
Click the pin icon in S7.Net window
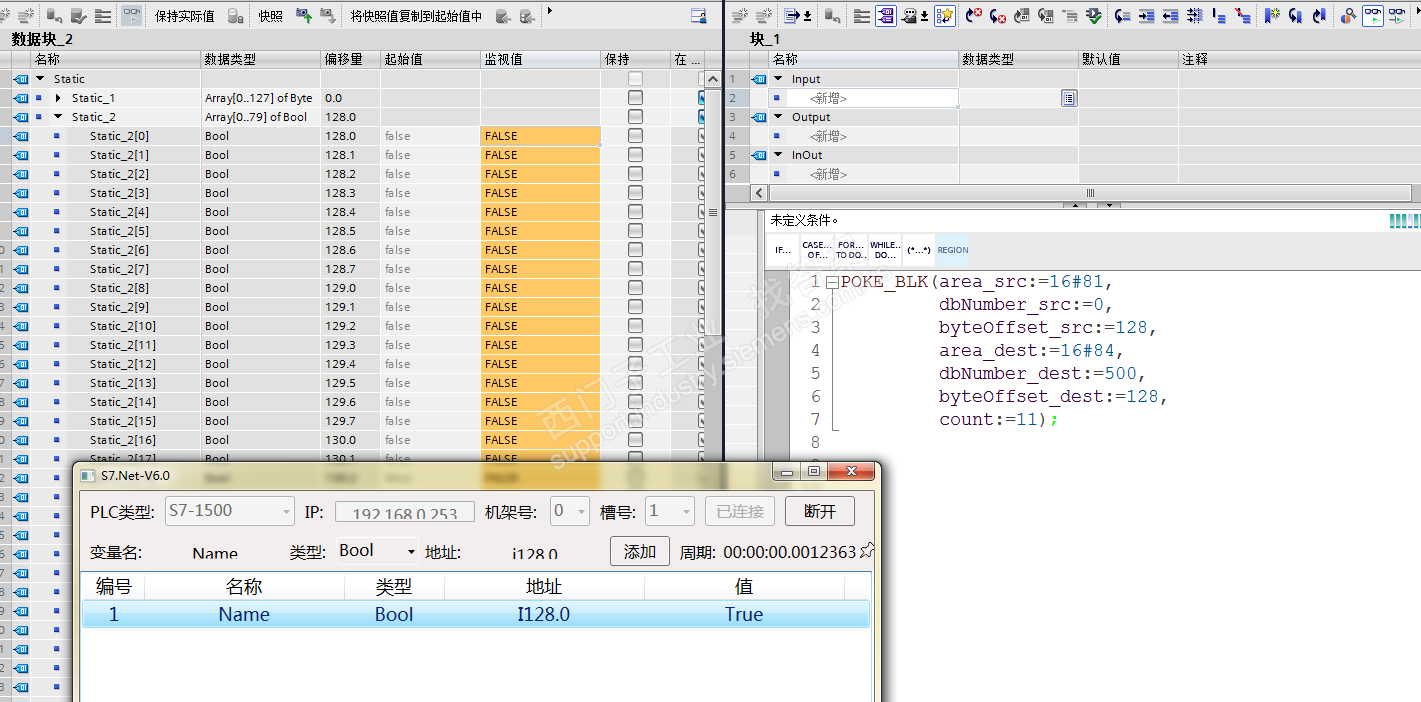point(867,550)
